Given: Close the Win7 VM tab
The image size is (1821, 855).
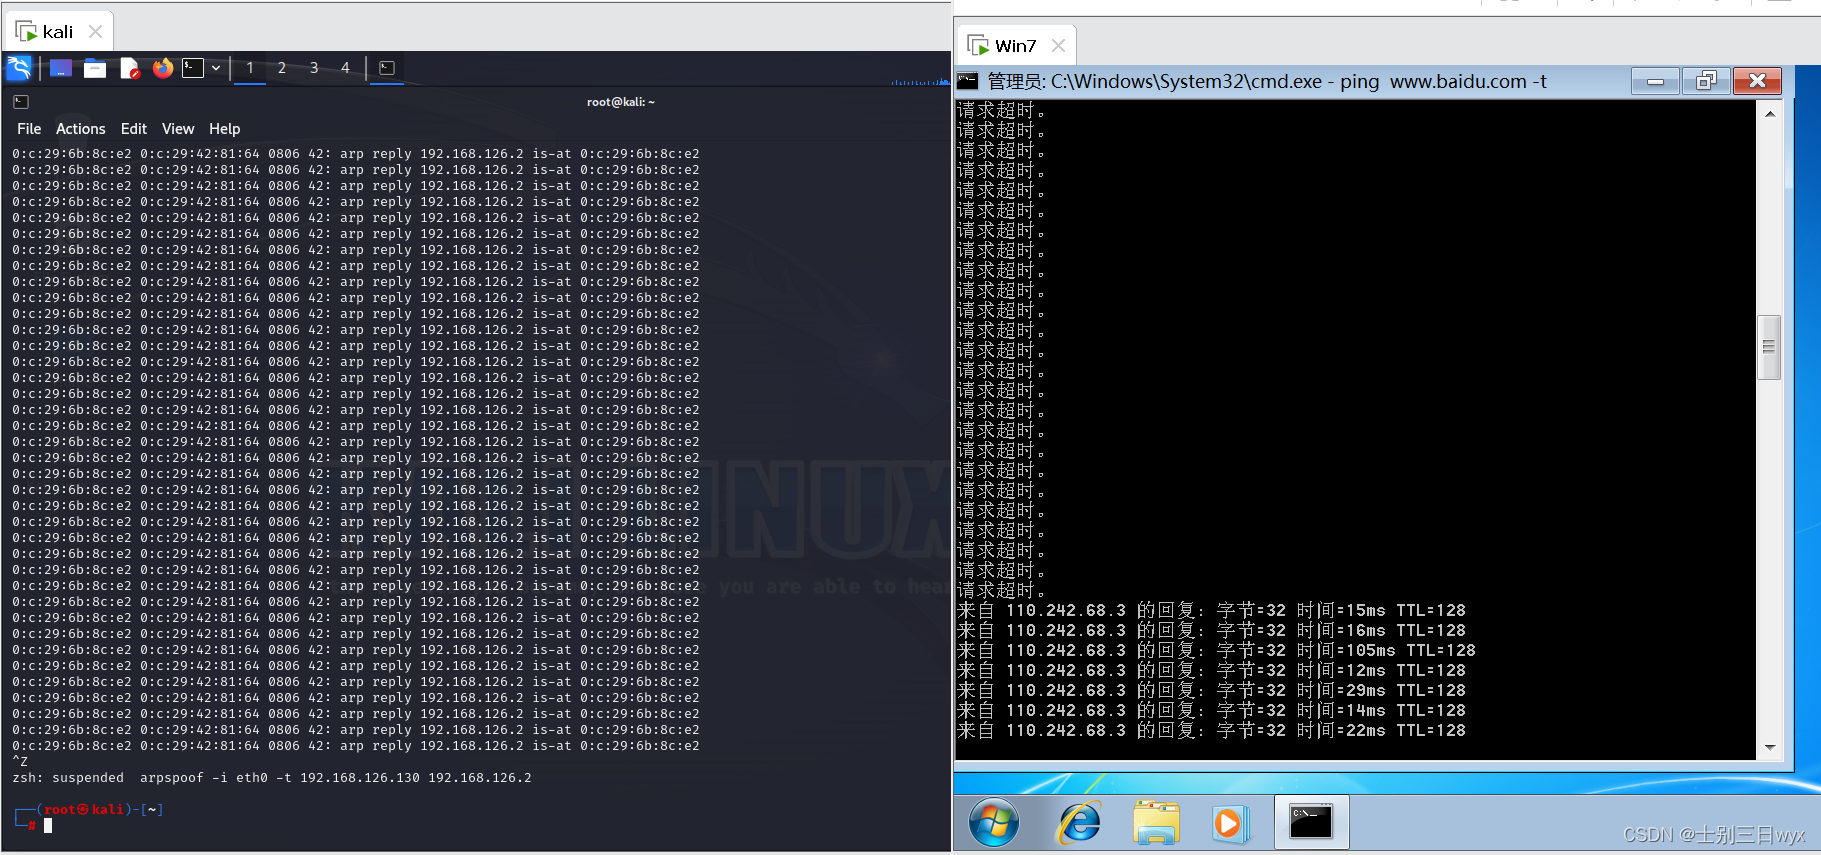Looking at the screenshot, I should [x=1058, y=46].
